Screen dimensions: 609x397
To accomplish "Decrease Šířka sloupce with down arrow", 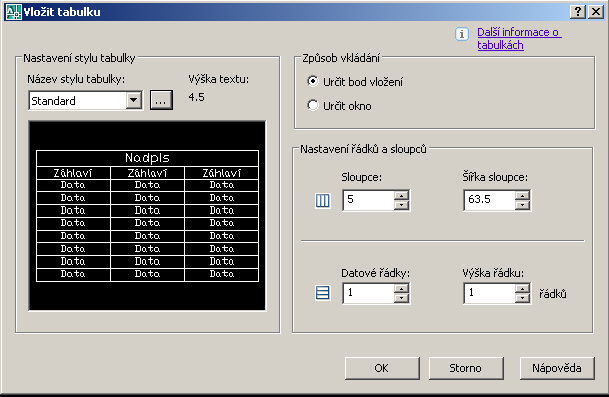I will [x=522, y=205].
